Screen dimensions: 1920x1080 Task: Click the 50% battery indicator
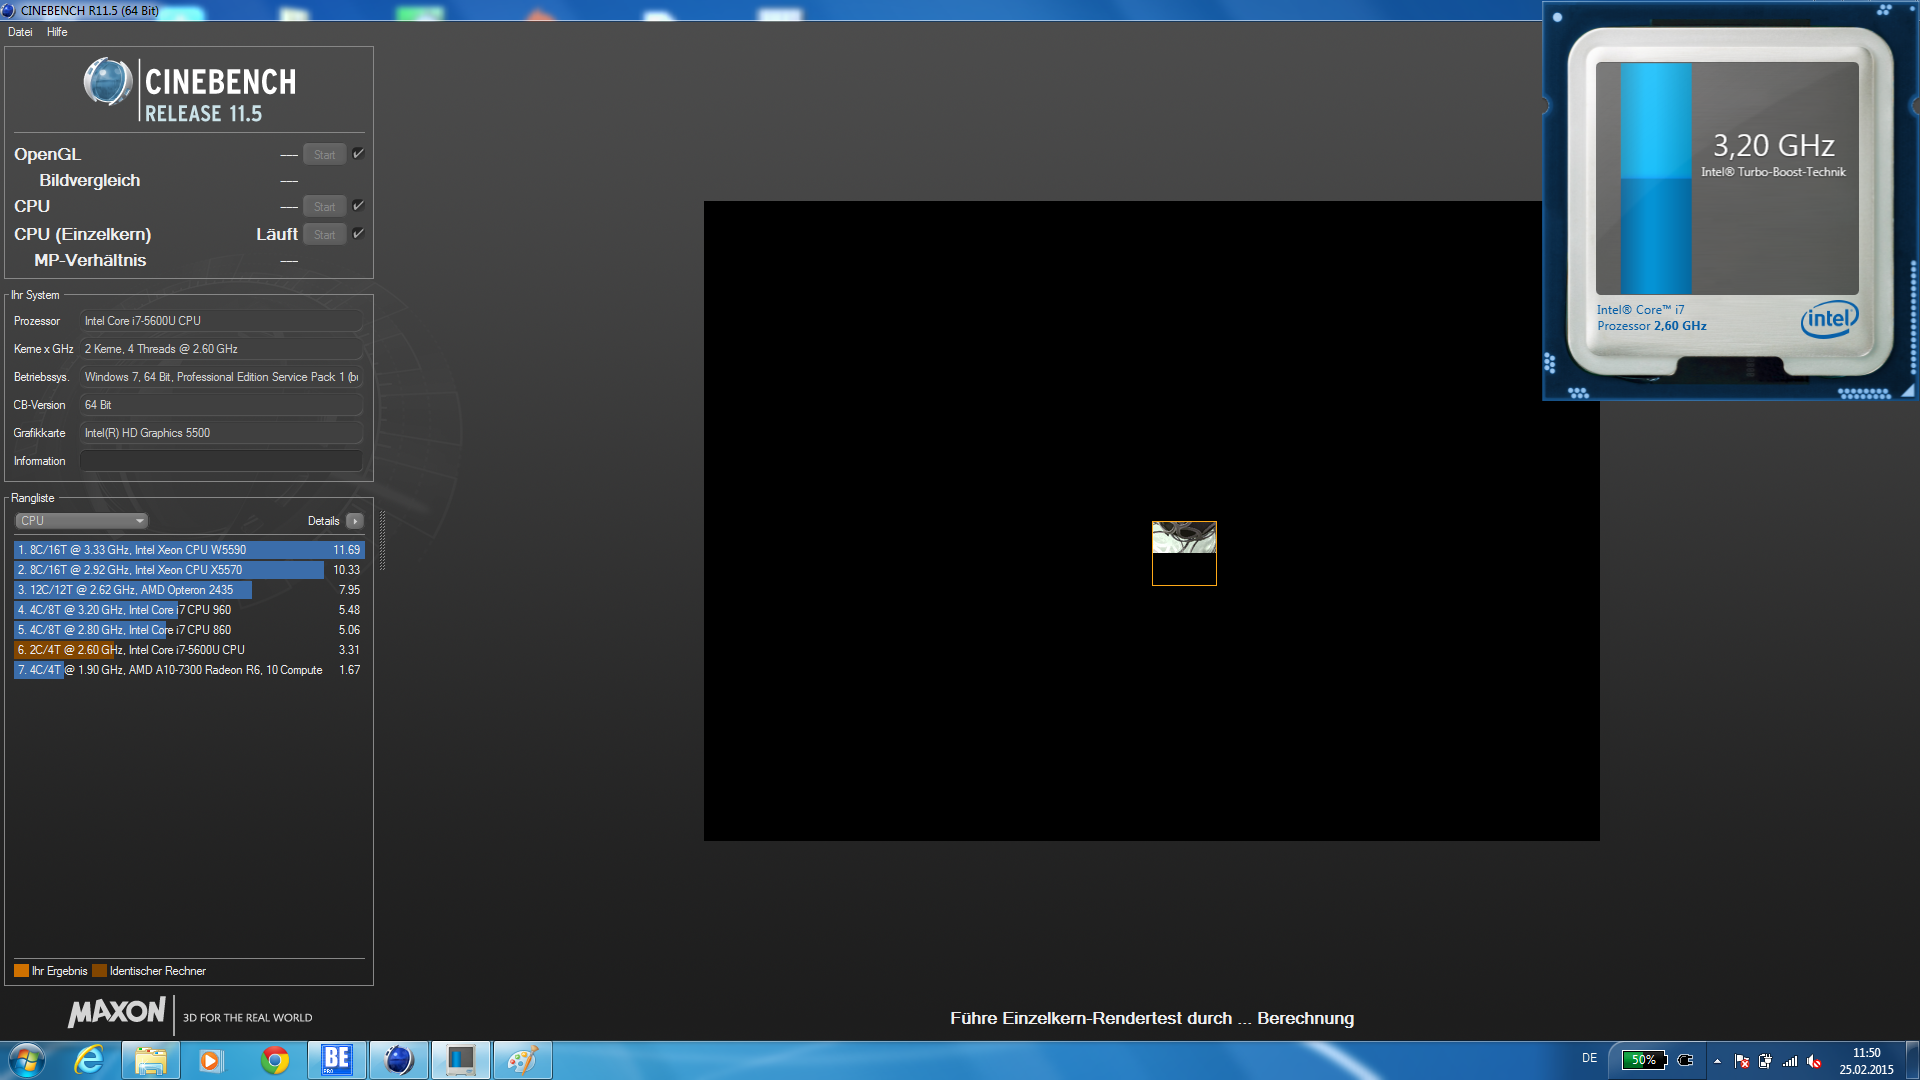point(1643,1060)
